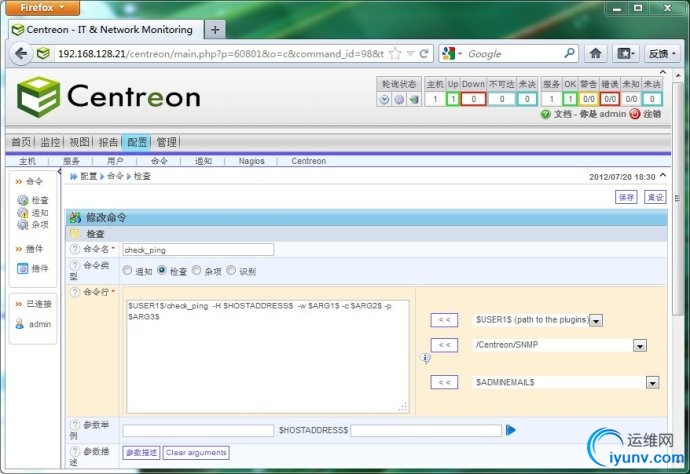
Task: Select the 检查 command type radio
Action: point(162,270)
